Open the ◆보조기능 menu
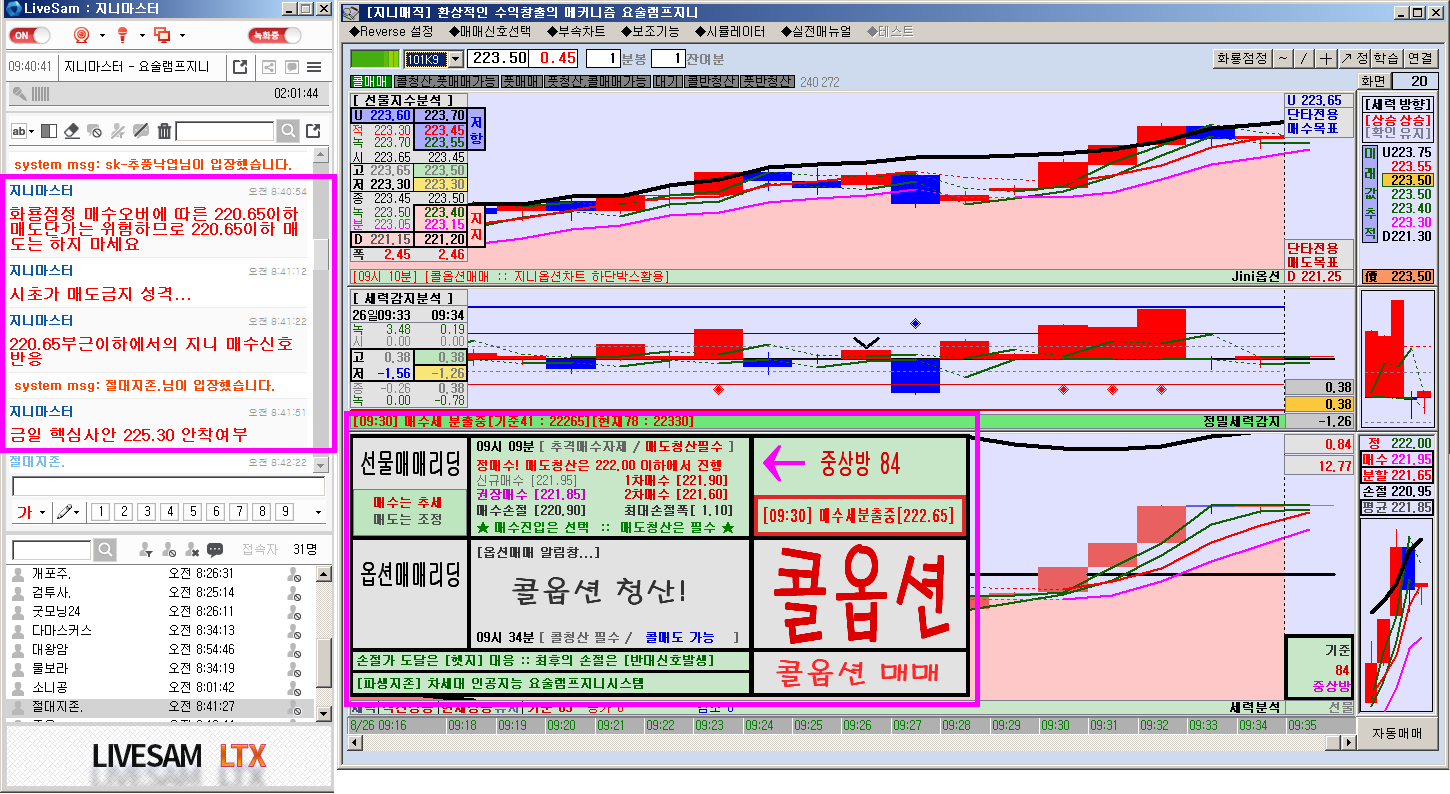Image resolution: width=1450 pixels, height=794 pixels. [x=651, y=31]
